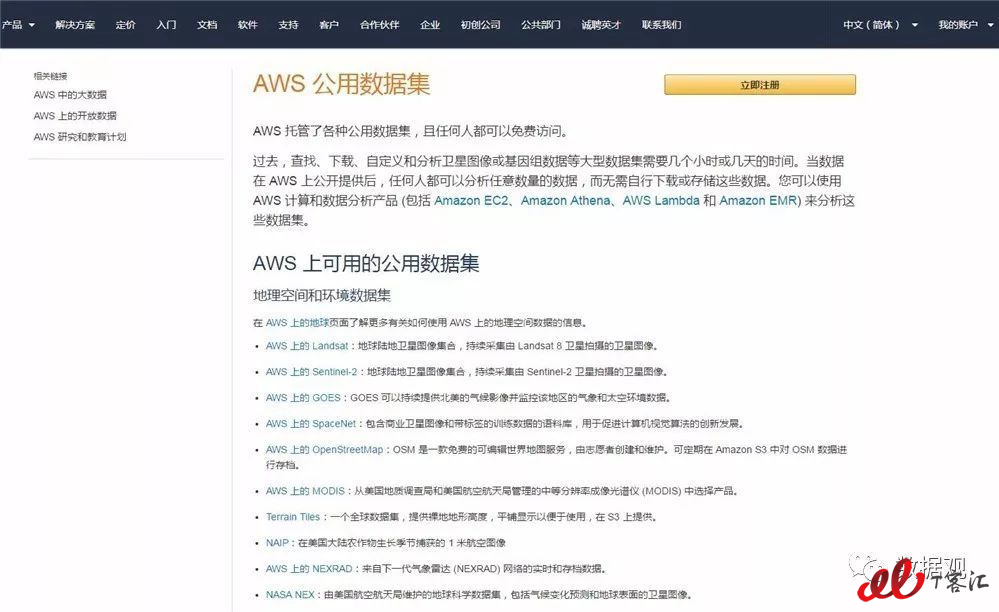Open the AWS 上的 OpenStreetMap link
The image size is (999, 612).
[x=324, y=450]
